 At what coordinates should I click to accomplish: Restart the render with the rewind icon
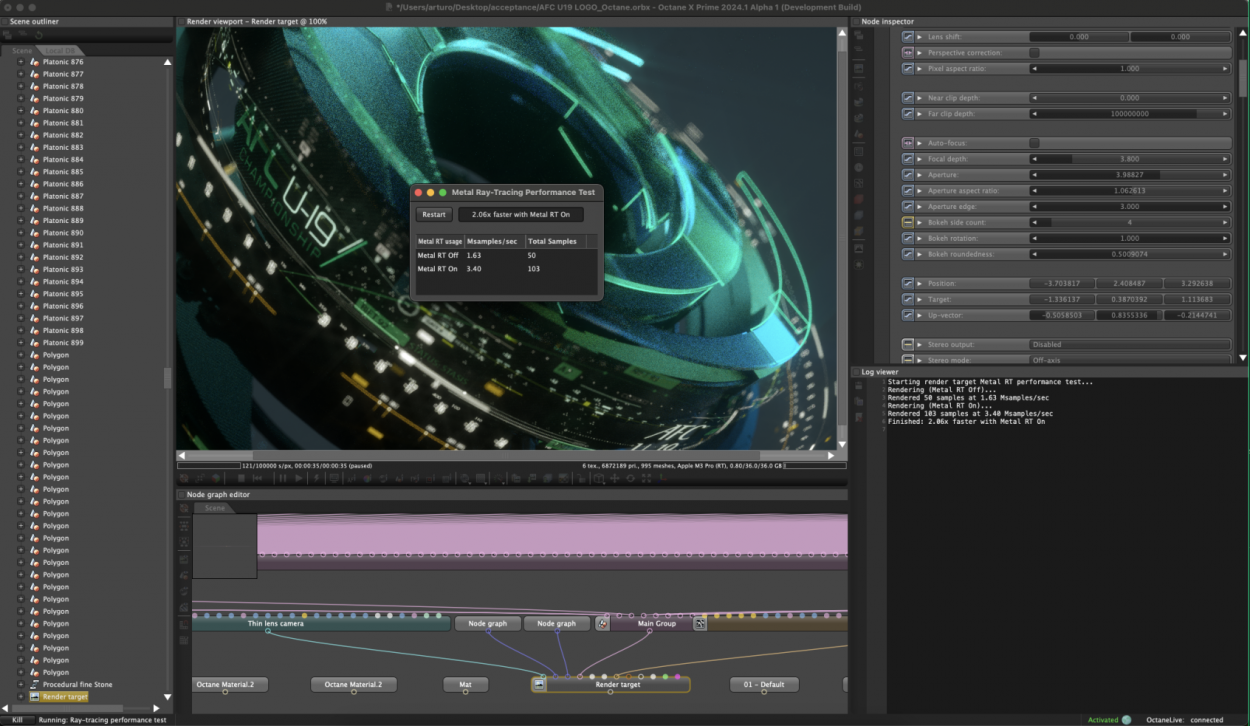pos(260,478)
